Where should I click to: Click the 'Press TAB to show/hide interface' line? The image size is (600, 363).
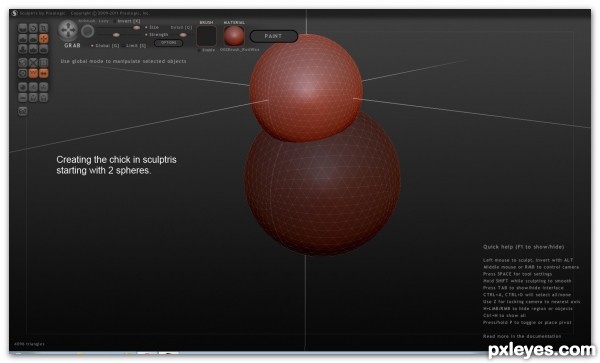click(x=523, y=288)
